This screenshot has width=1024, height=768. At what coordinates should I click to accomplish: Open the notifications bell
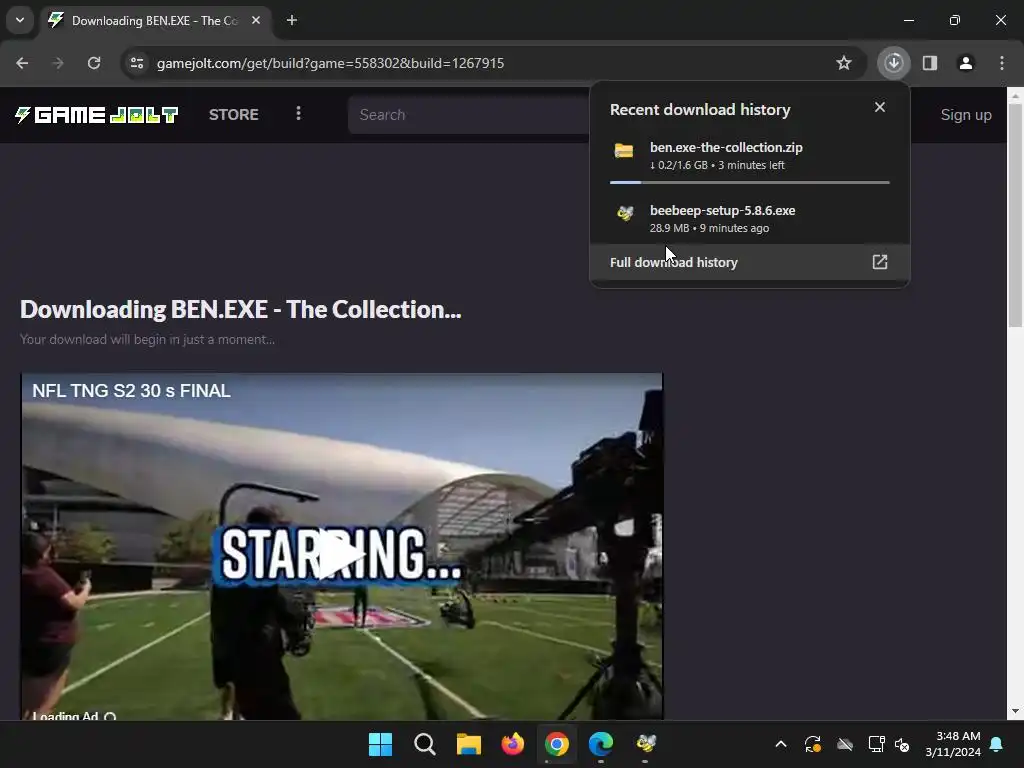click(997, 744)
